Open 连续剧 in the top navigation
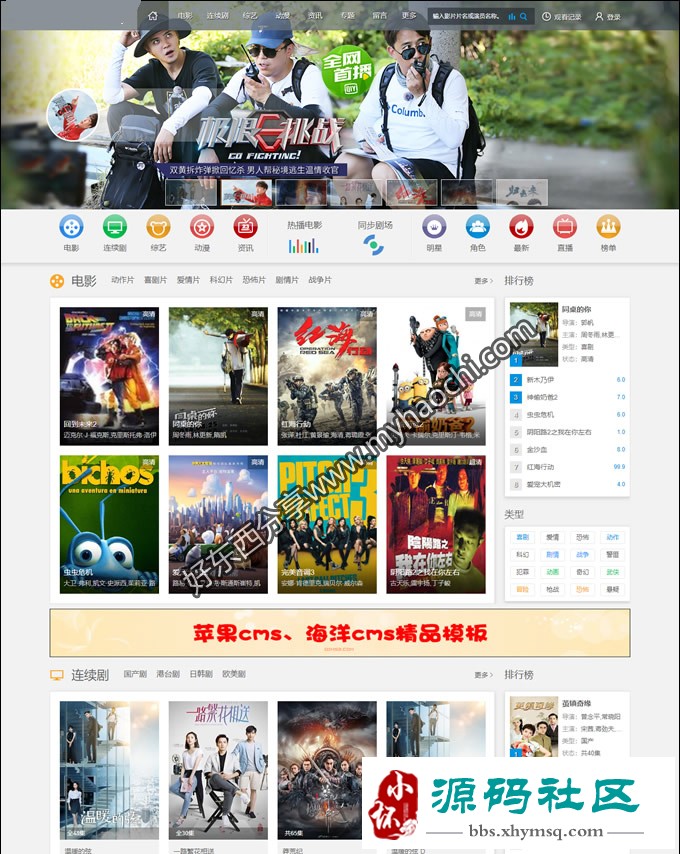The width and height of the screenshot is (680, 854). click(x=217, y=16)
